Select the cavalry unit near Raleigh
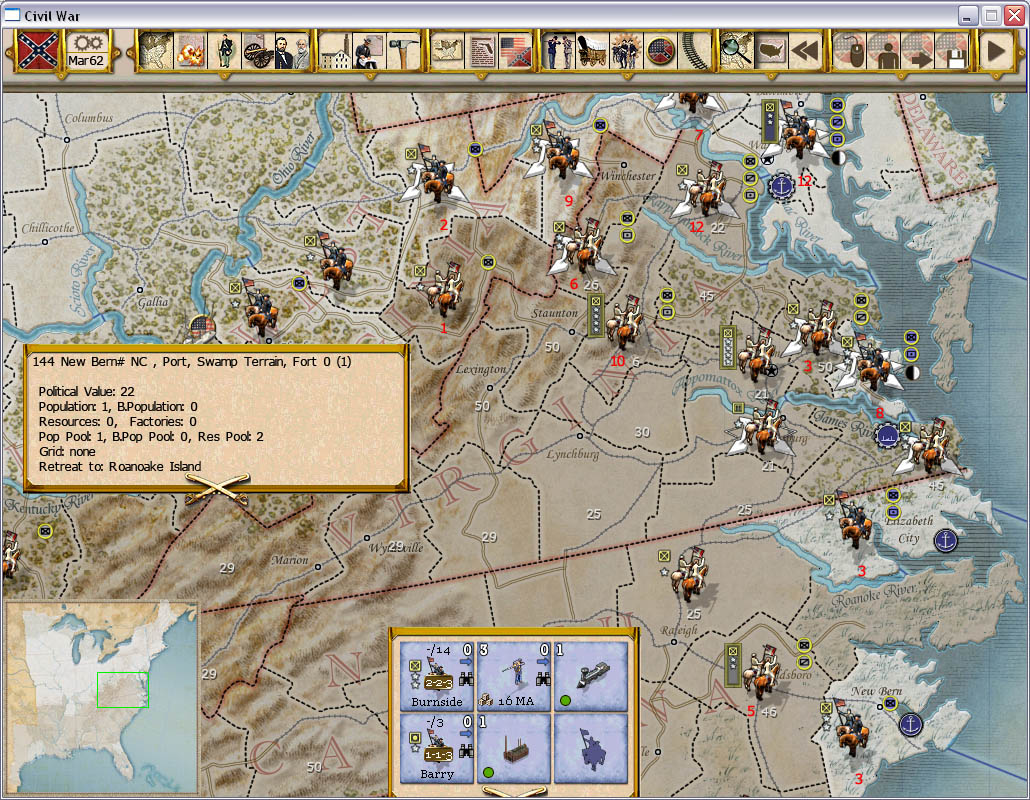The height and width of the screenshot is (800, 1030). pyautogui.click(x=688, y=576)
